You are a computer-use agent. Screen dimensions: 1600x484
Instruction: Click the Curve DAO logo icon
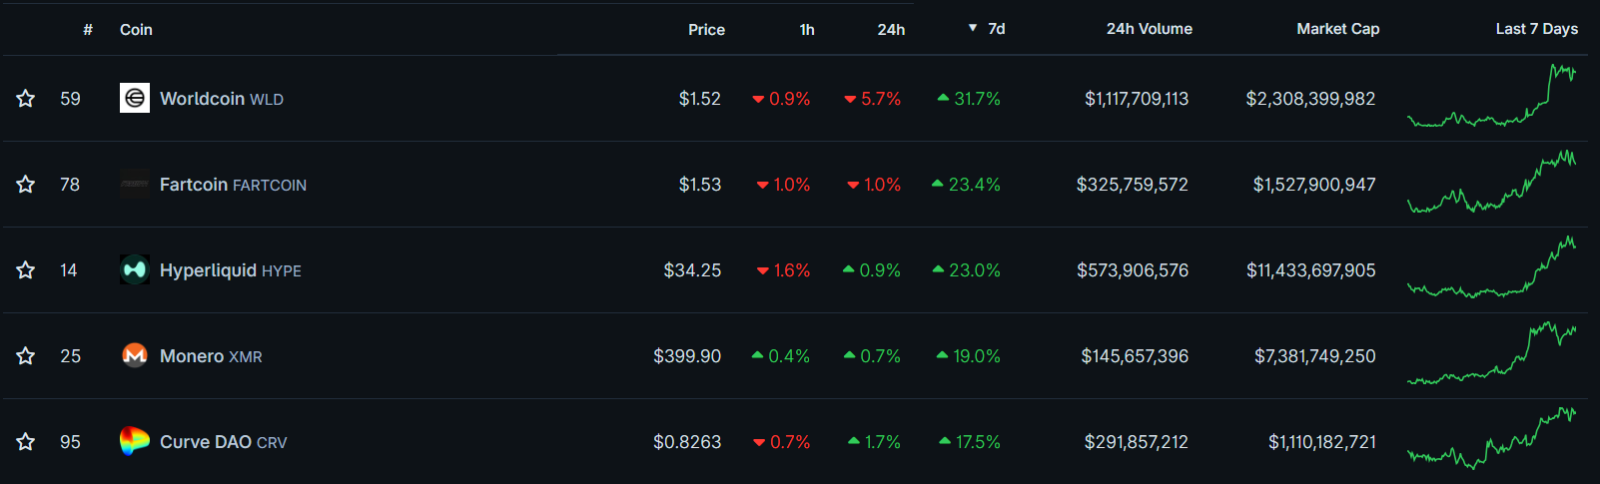(135, 441)
